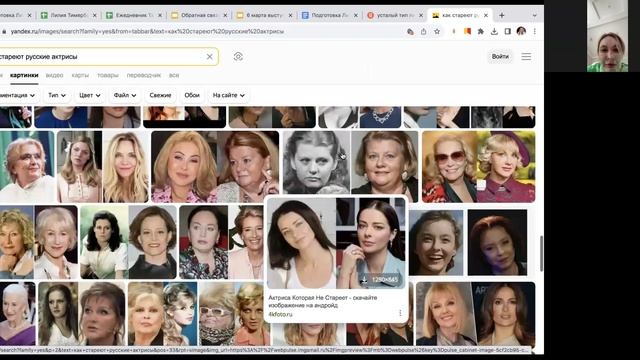Expand the 'Цвет' filter dropdown
The height and width of the screenshot is (360, 640).
(x=90, y=95)
